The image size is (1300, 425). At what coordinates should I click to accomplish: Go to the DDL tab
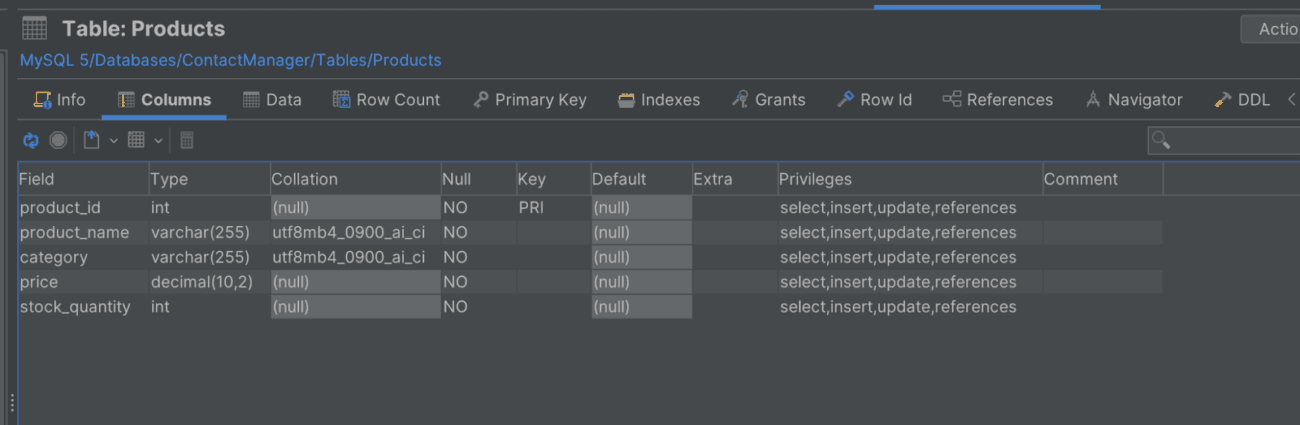(x=1242, y=100)
